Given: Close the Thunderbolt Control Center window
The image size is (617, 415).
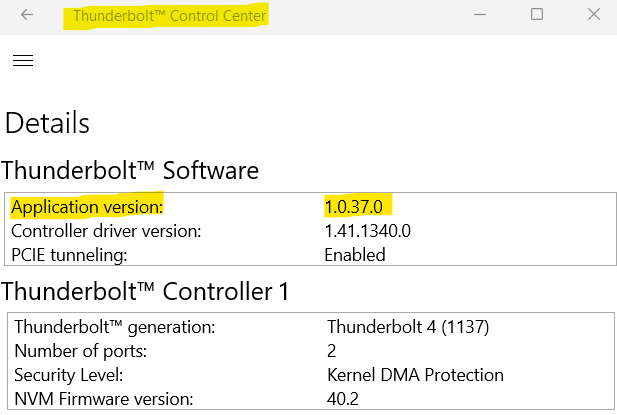Looking at the screenshot, I should [x=593, y=14].
